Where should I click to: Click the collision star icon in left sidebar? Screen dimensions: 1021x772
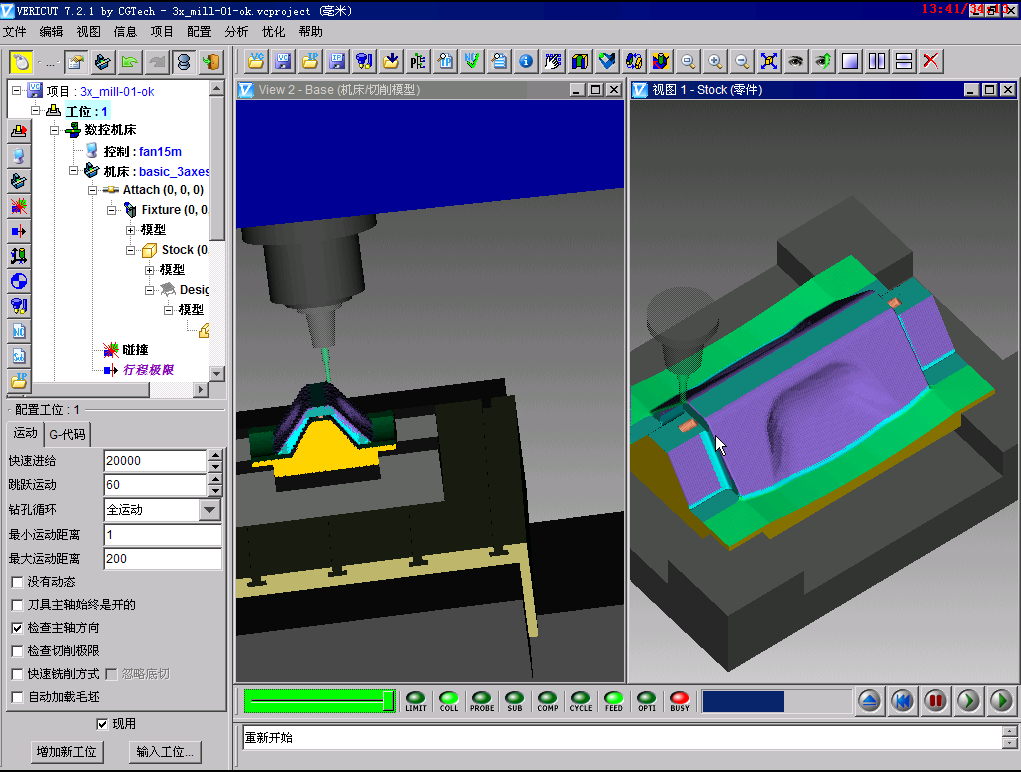19,206
